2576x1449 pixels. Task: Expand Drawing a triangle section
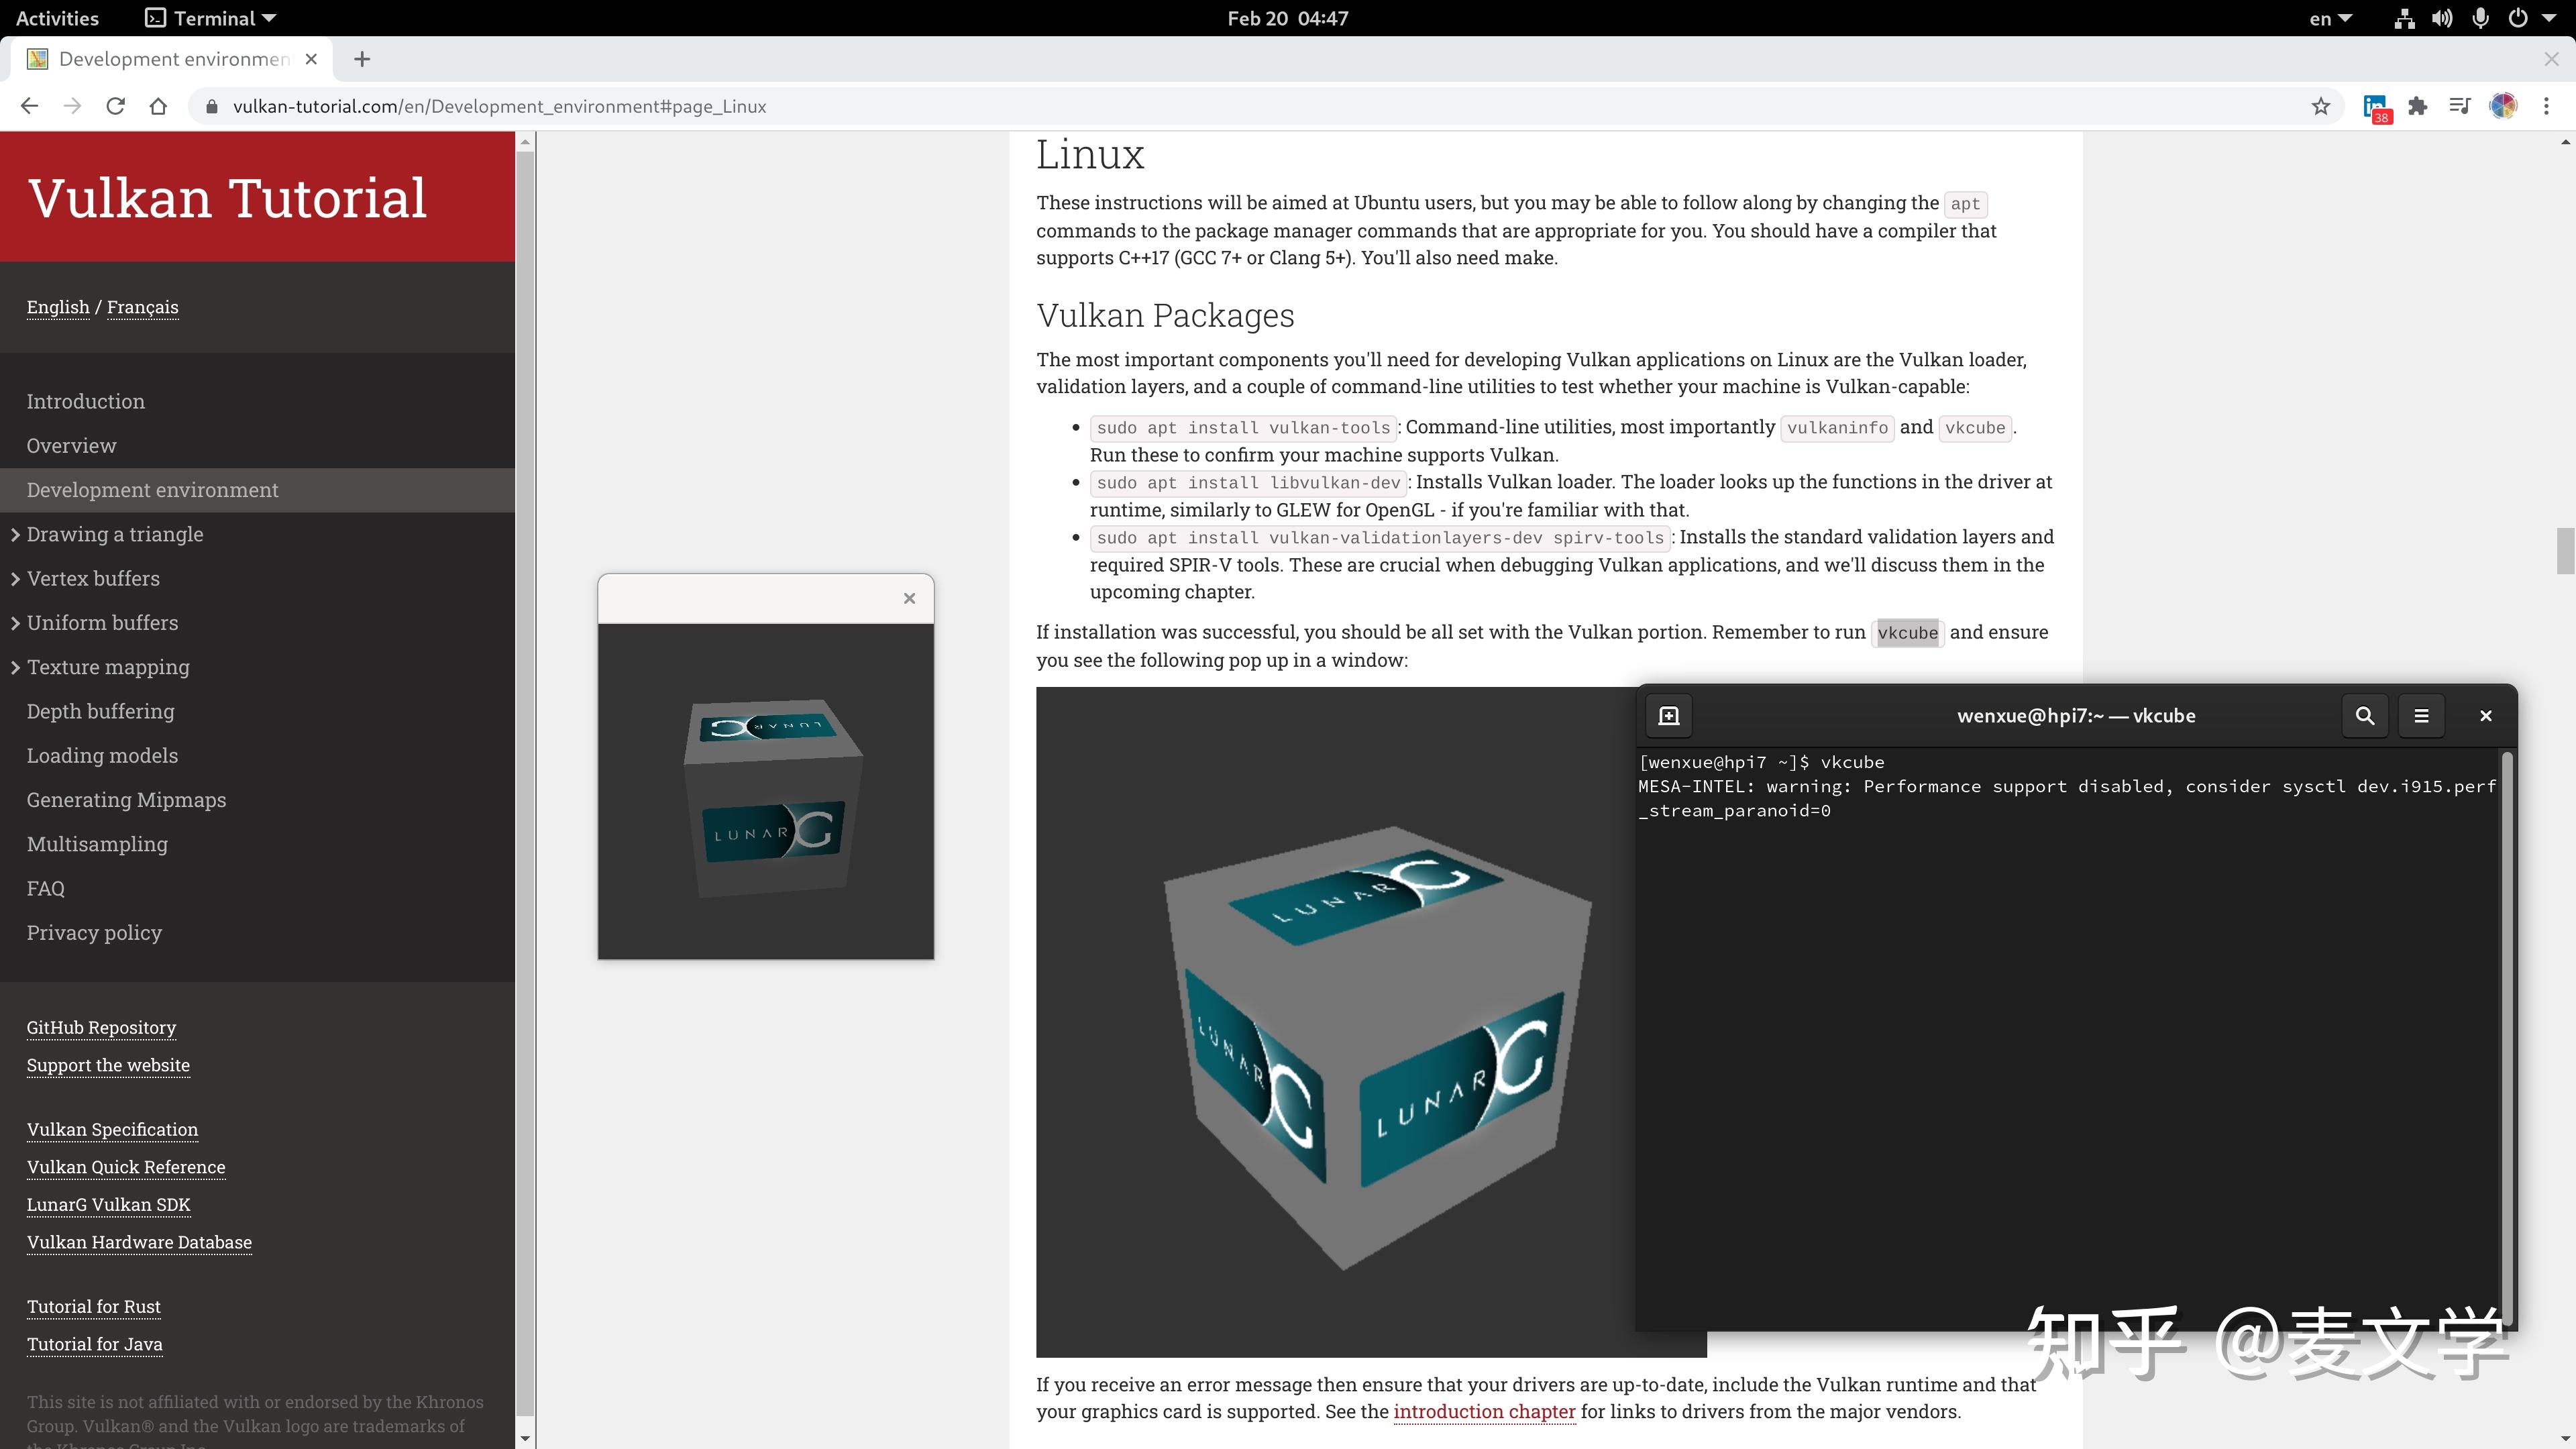(115, 534)
